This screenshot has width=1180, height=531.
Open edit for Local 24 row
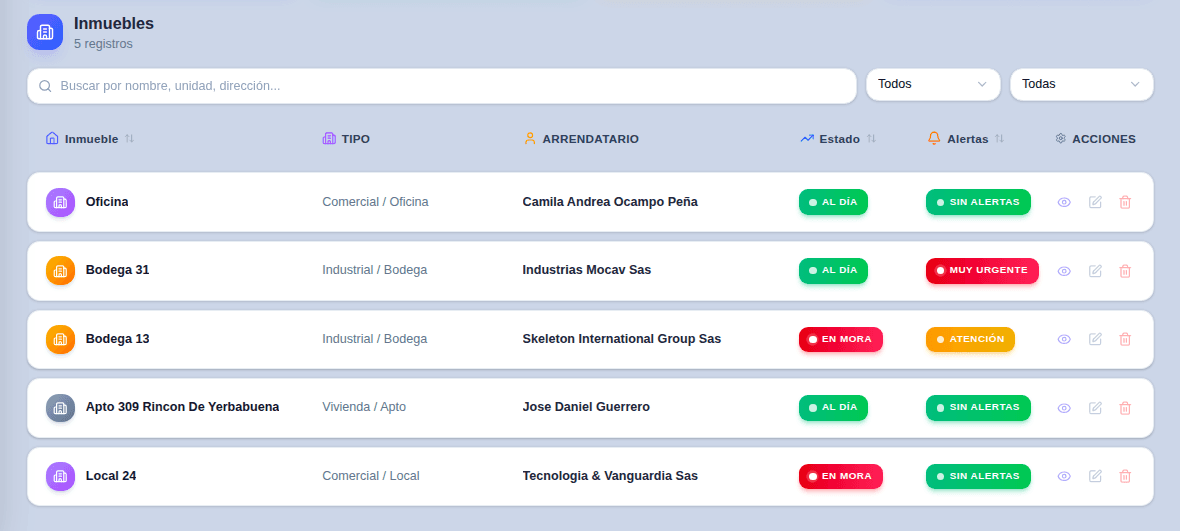click(1095, 476)
